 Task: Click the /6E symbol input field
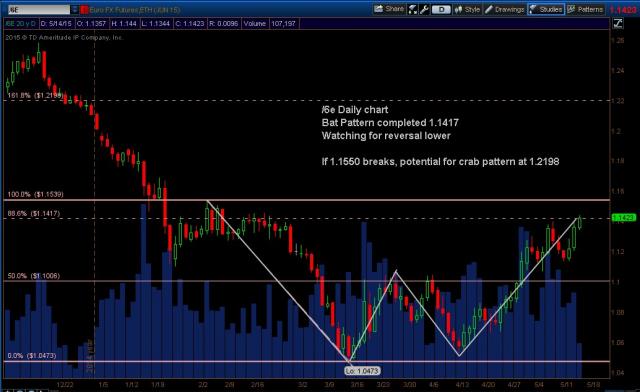point(39,9)
